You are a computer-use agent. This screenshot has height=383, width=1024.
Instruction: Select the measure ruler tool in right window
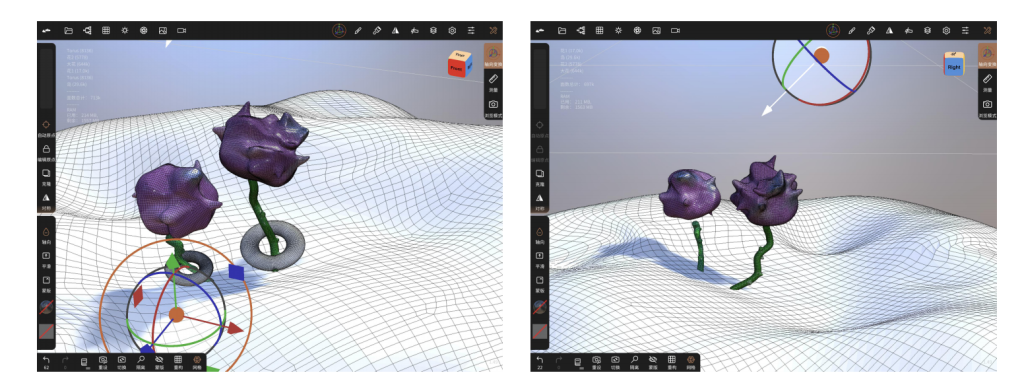coord(987,82)
